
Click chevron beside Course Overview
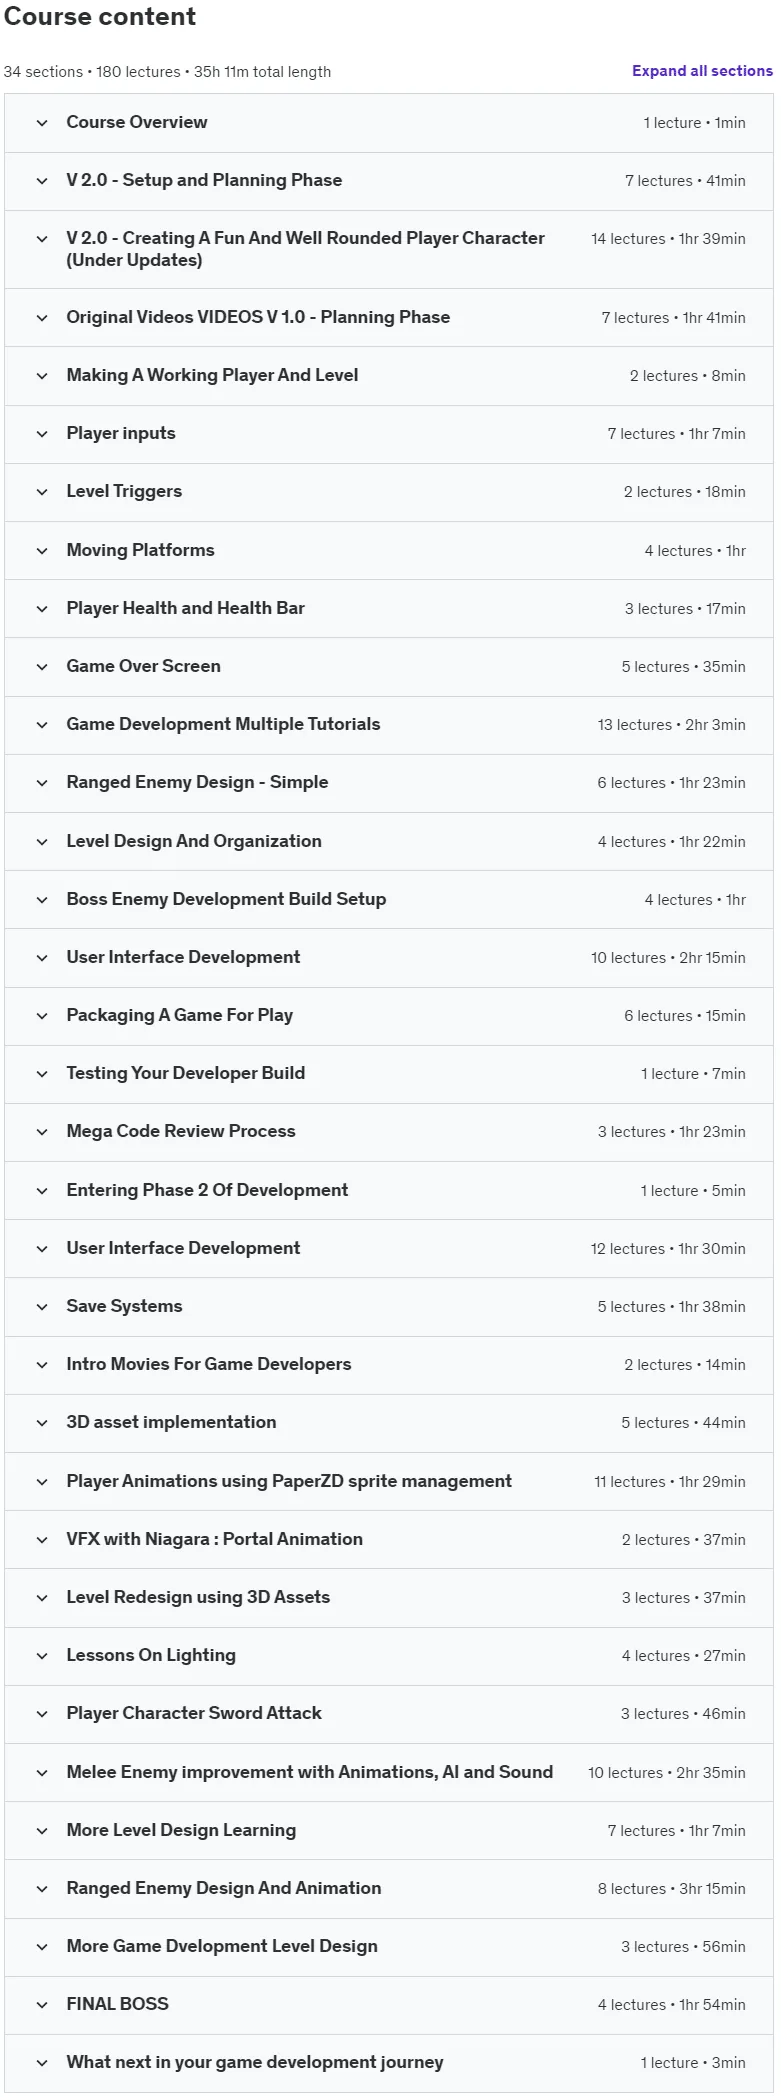(42, 123)
